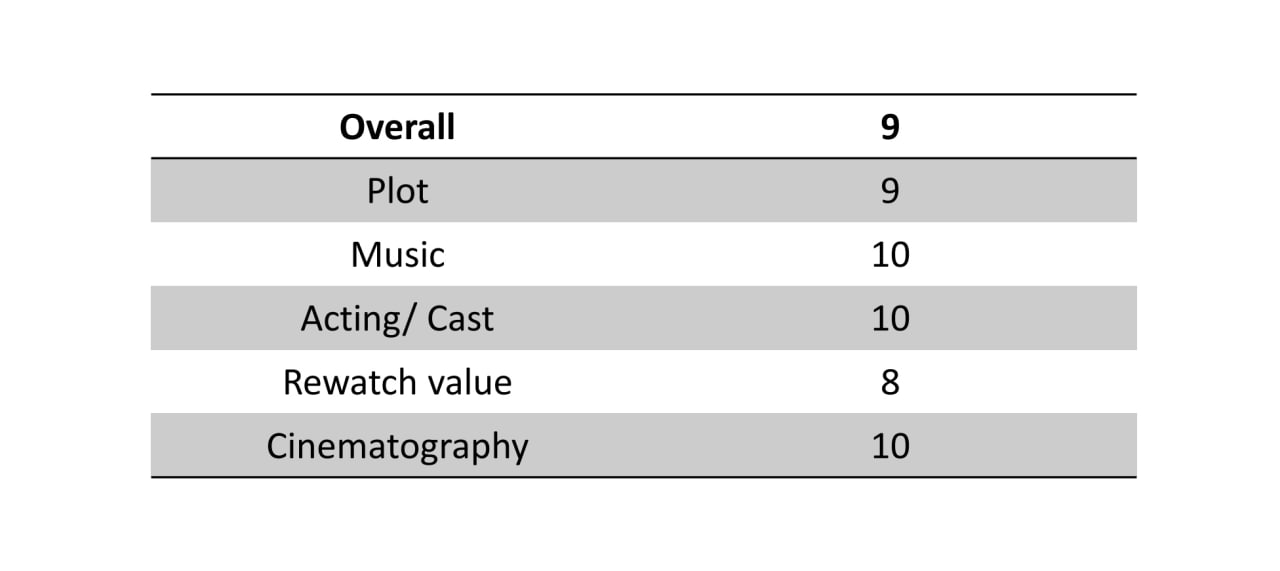Image resolution: width=1280 pixels, height=571 pixels.
Task: Click the Plot row label
Action: (397, 190)
